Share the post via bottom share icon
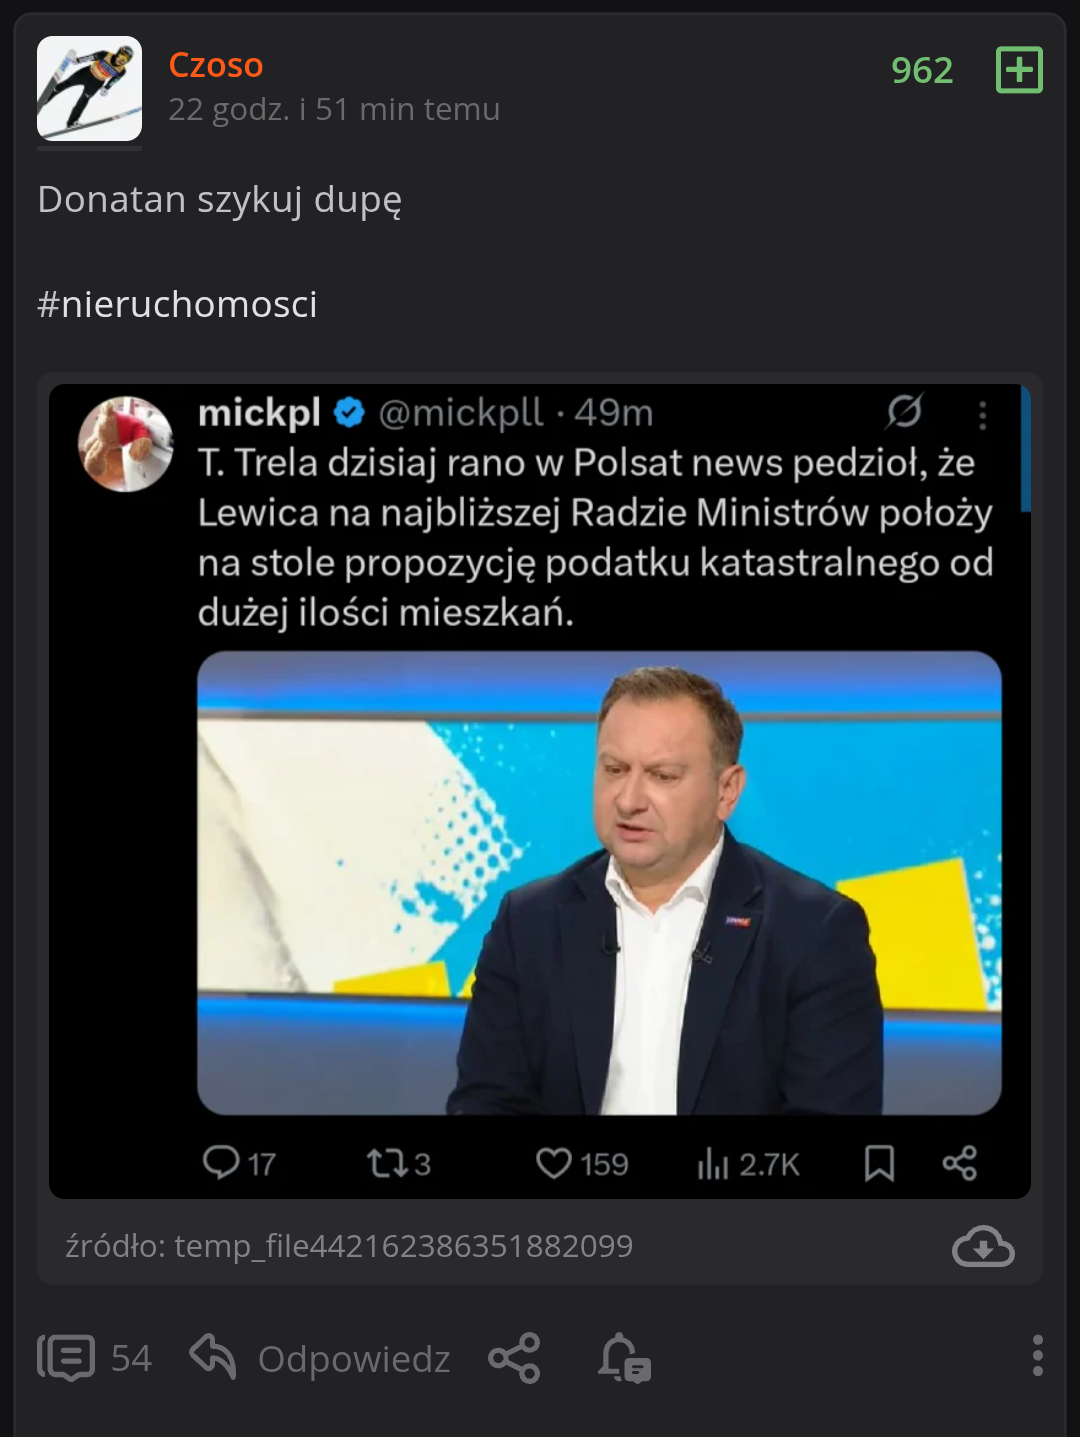Image resolution: width=1080 pixels, height=1437 pixels. [514, 1358]
